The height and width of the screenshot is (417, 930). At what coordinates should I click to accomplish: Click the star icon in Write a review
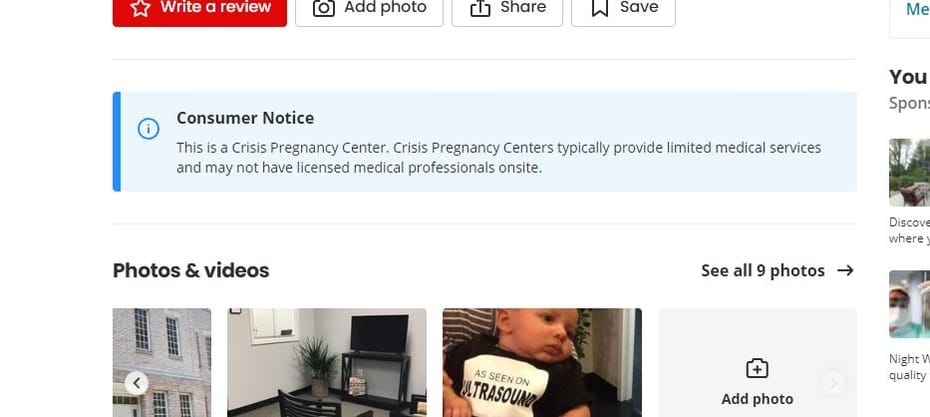(x=140, y=7)
